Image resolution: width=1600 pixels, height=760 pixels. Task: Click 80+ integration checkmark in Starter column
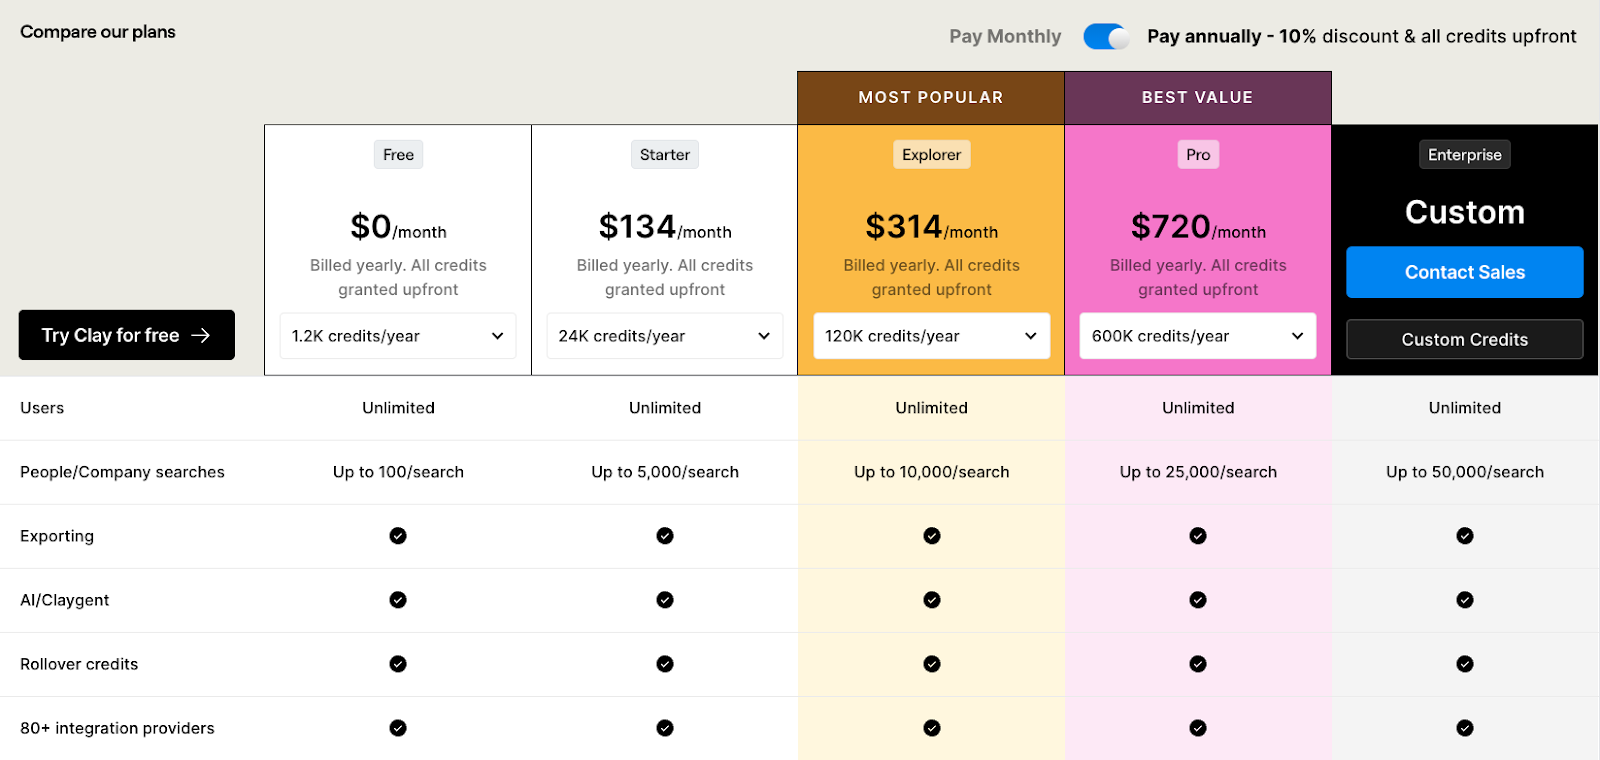[x=665, y=728]
